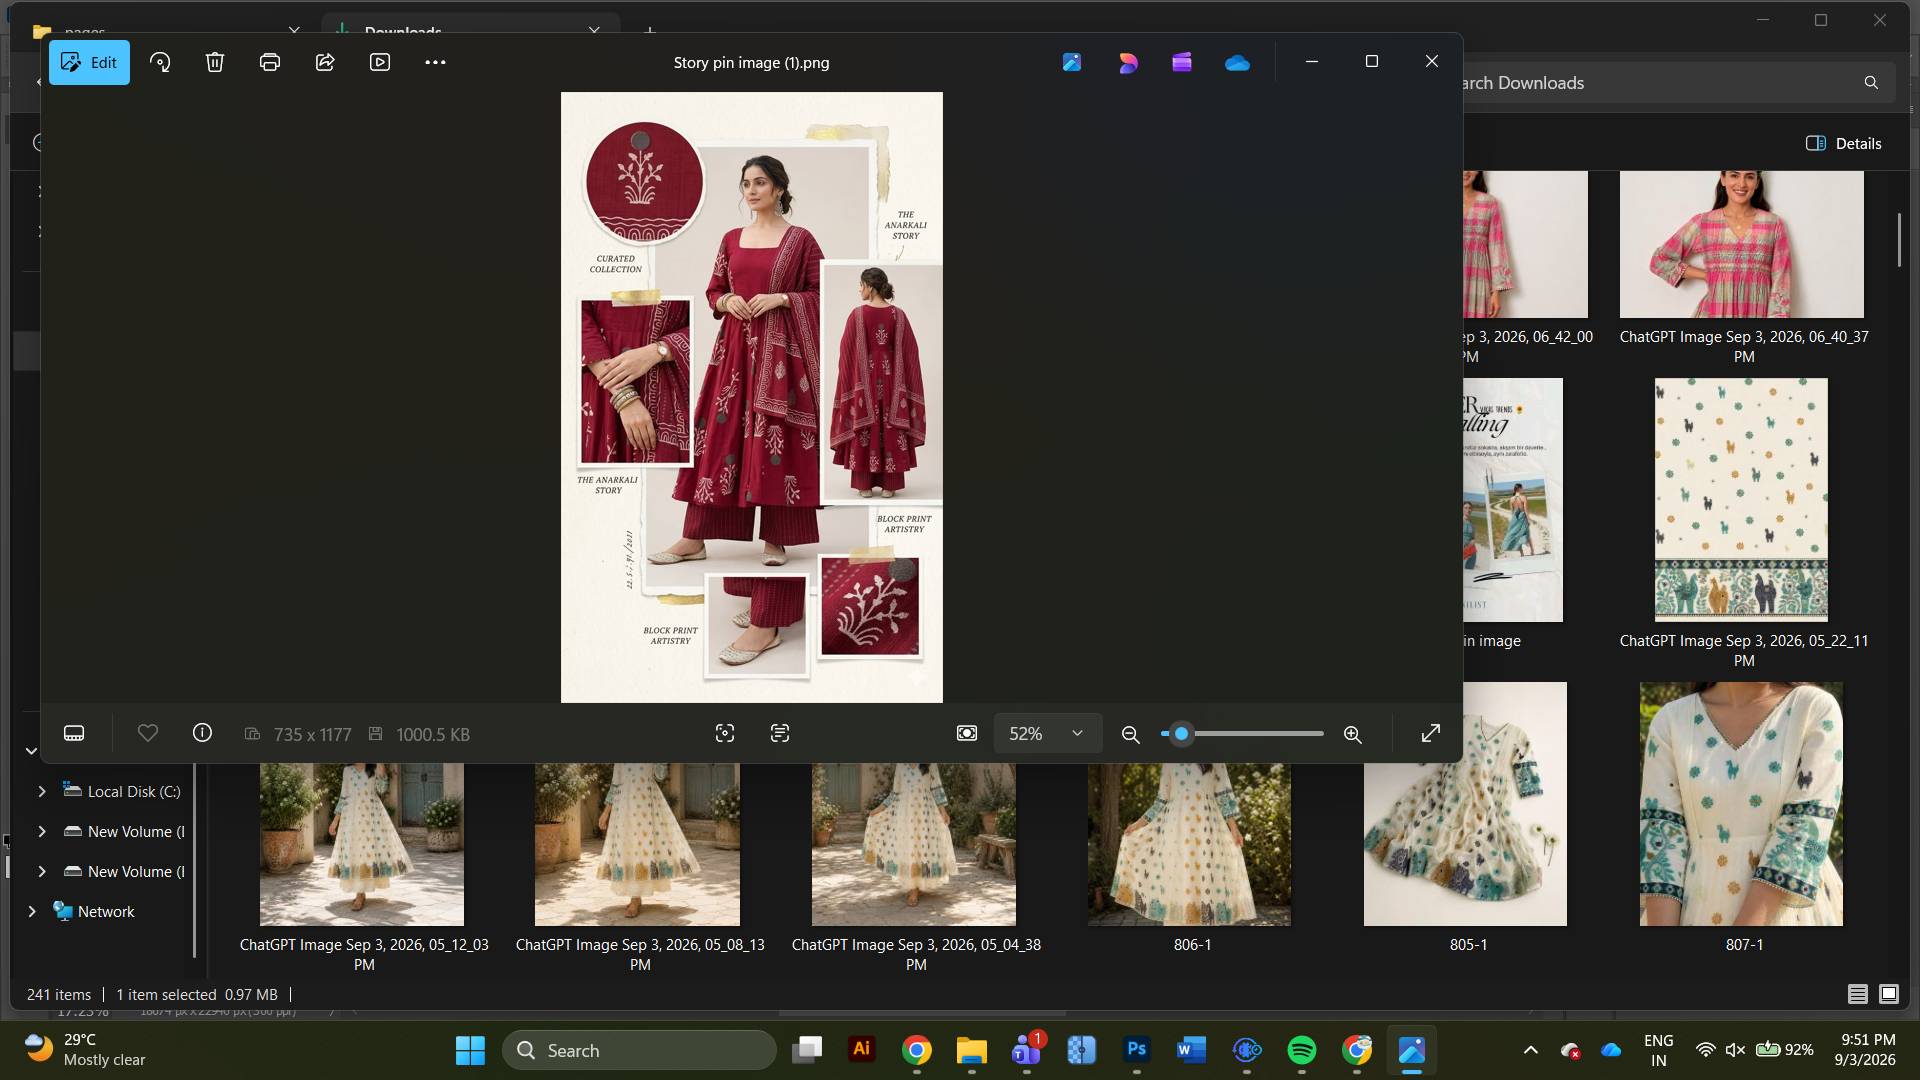Enter full screen with the expand arrows button
Viewport: 1920px width, 1080px height.
pos(1431,733)
